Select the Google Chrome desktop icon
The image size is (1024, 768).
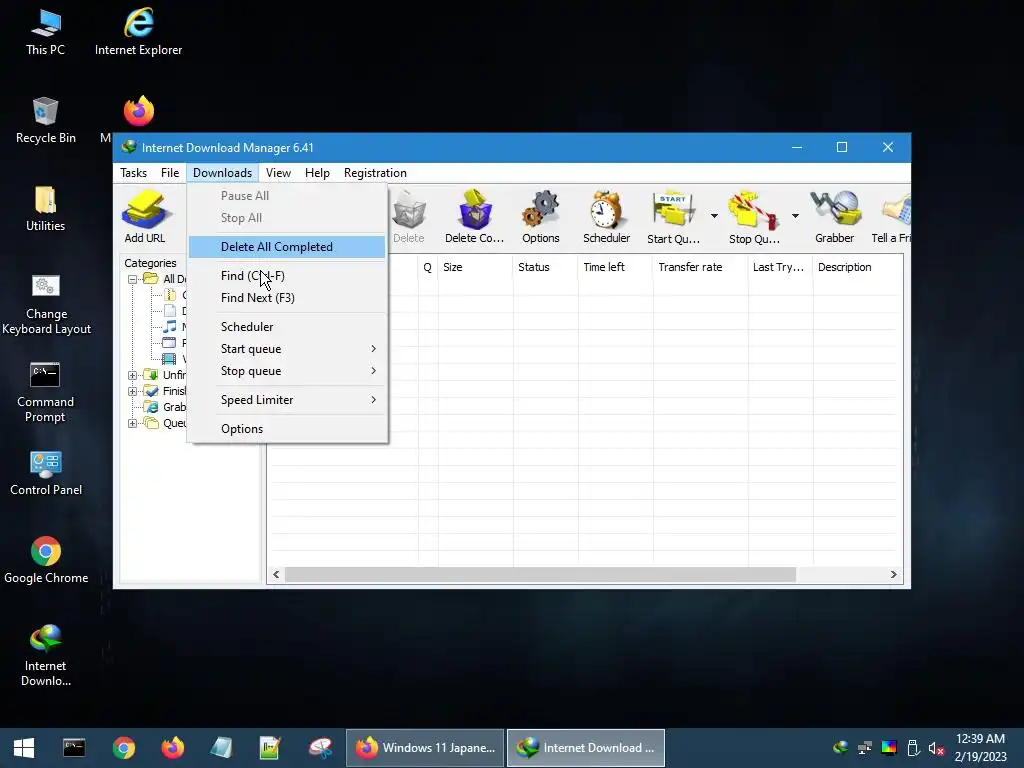pyautogui.click(x=46, y=560)
